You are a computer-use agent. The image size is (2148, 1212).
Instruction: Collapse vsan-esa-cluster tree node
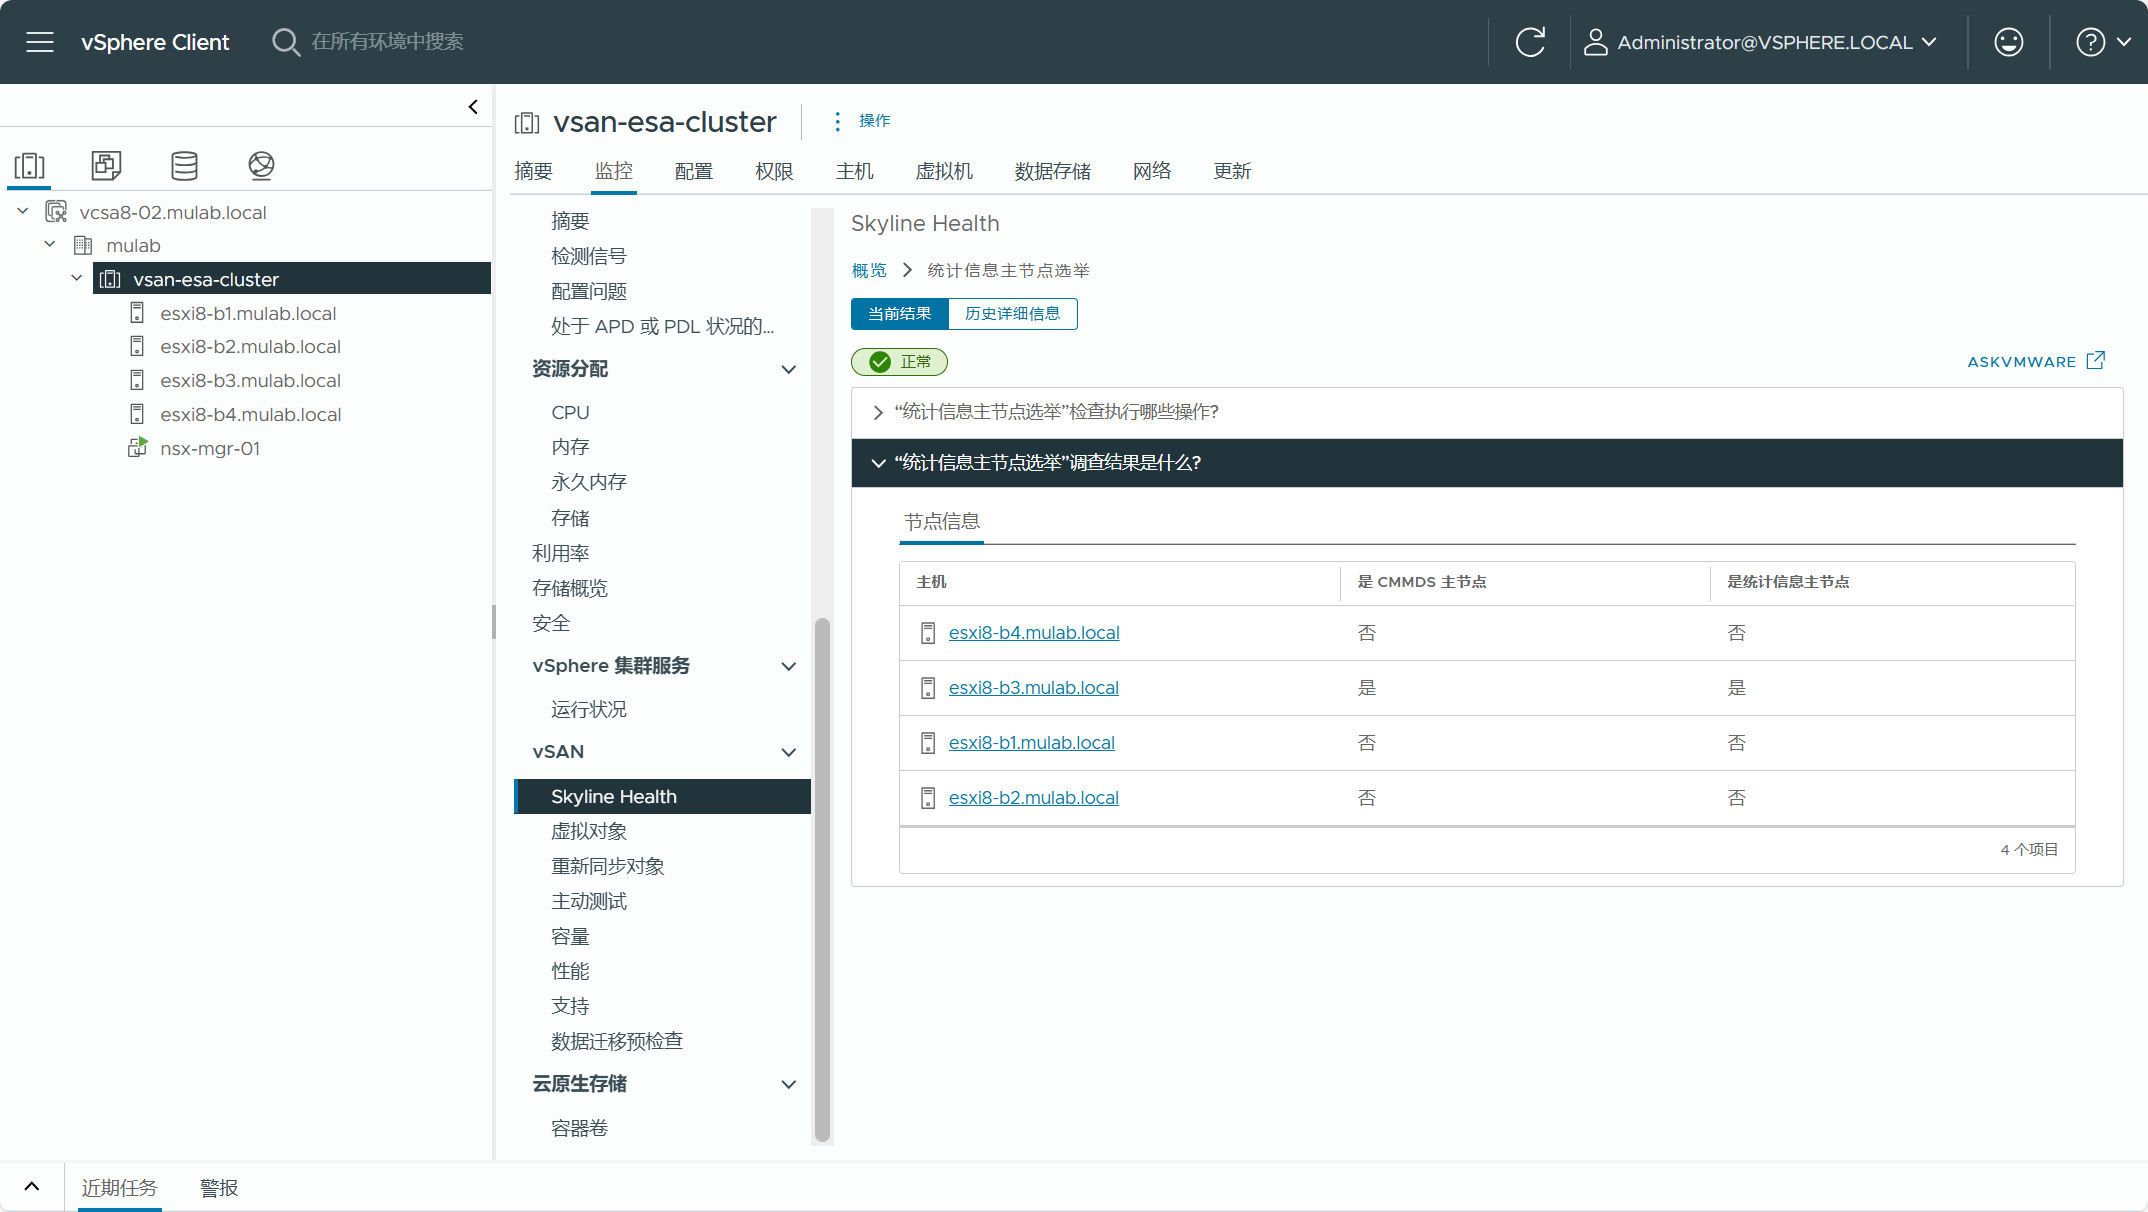coord(77,279)
